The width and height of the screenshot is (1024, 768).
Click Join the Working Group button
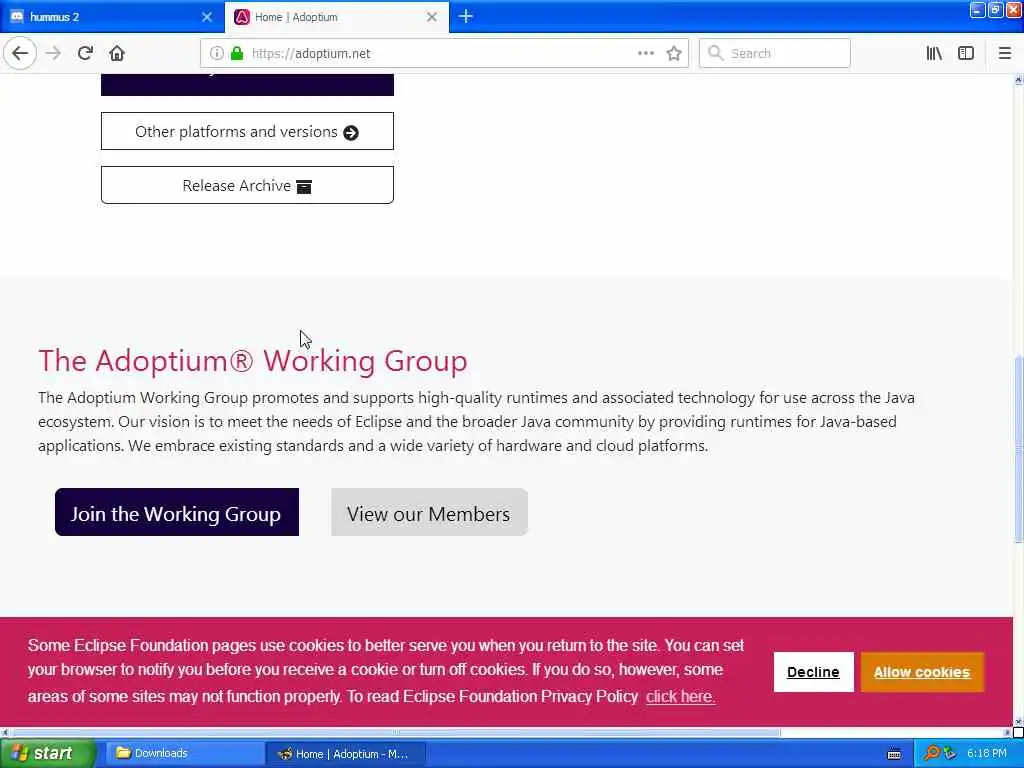coord(177,513)
